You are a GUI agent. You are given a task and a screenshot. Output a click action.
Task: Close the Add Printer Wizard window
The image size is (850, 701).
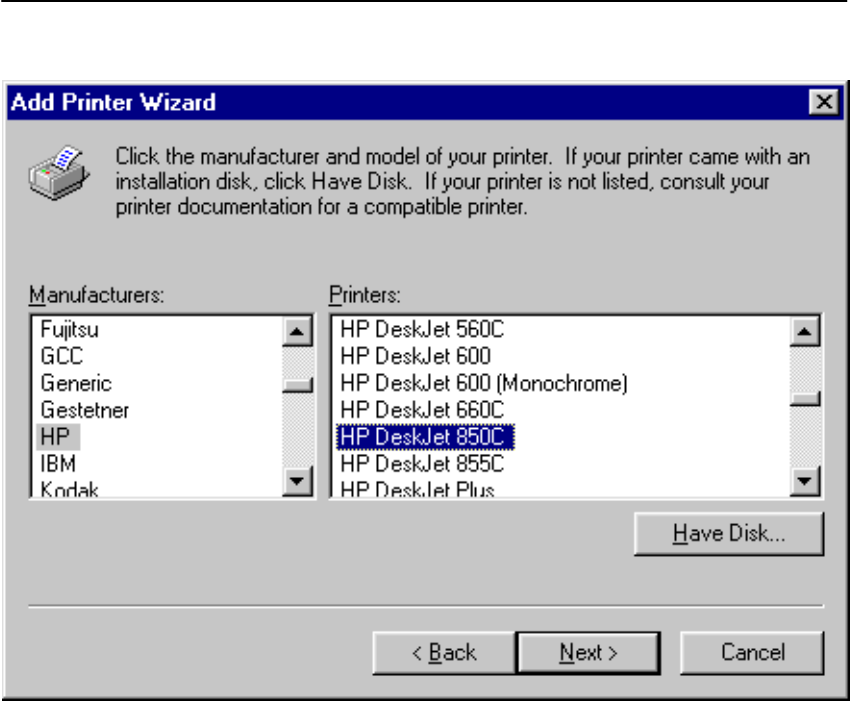click(823, 101)
